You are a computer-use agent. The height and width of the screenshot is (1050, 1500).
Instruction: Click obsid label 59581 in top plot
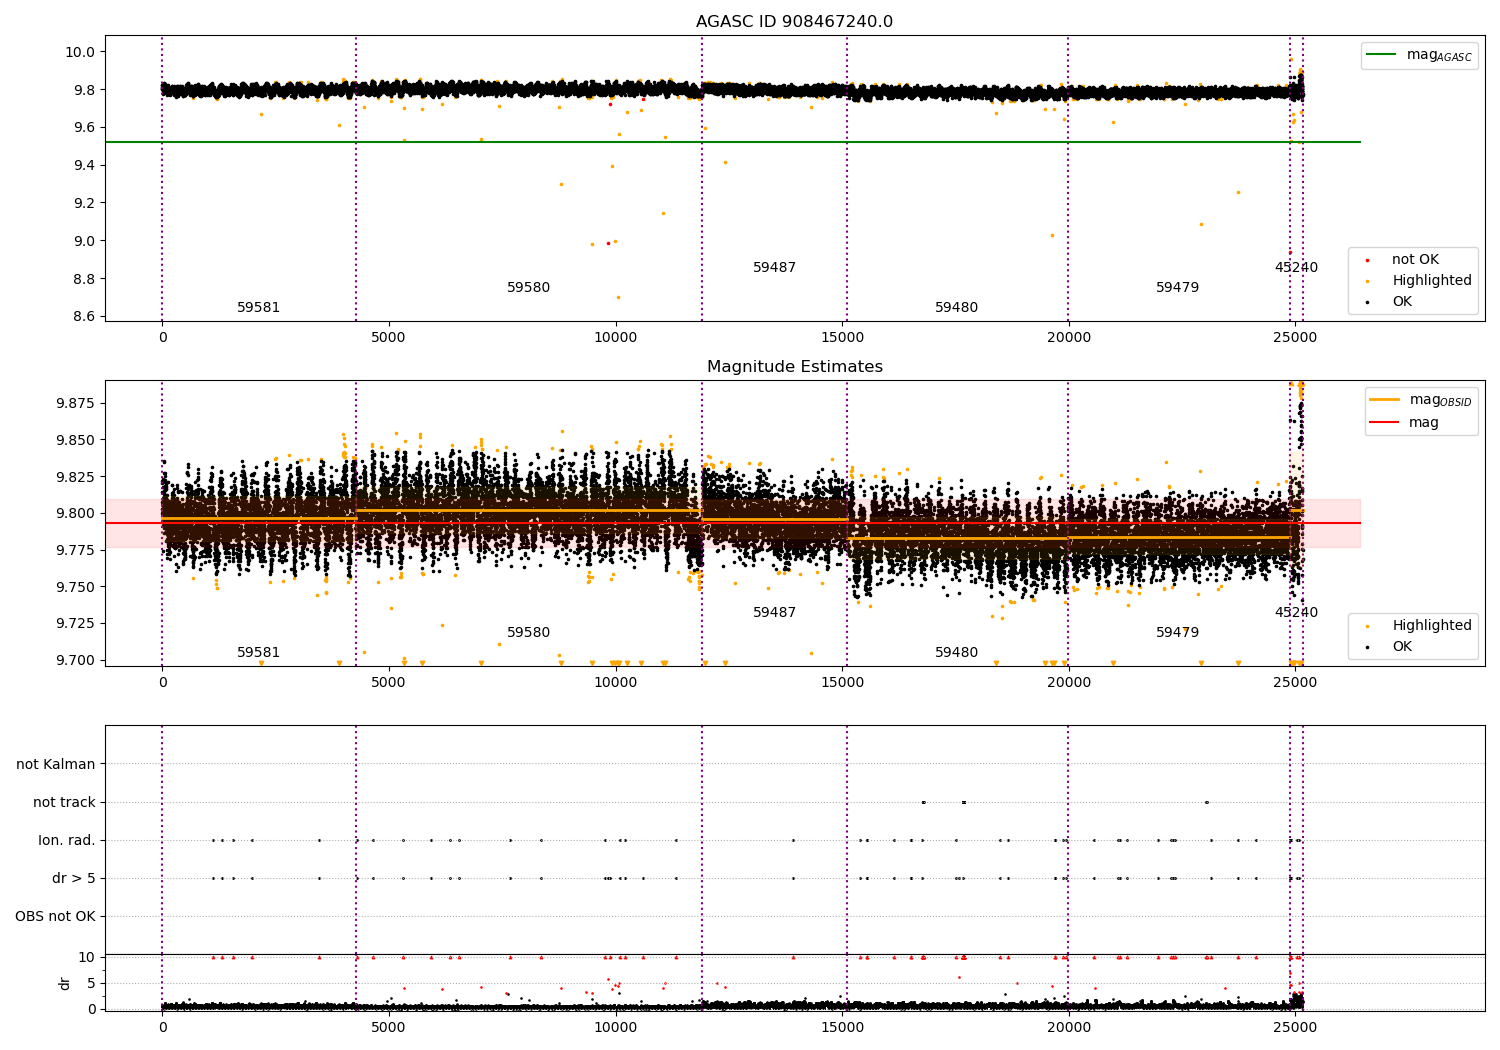[x=258, y=308]
